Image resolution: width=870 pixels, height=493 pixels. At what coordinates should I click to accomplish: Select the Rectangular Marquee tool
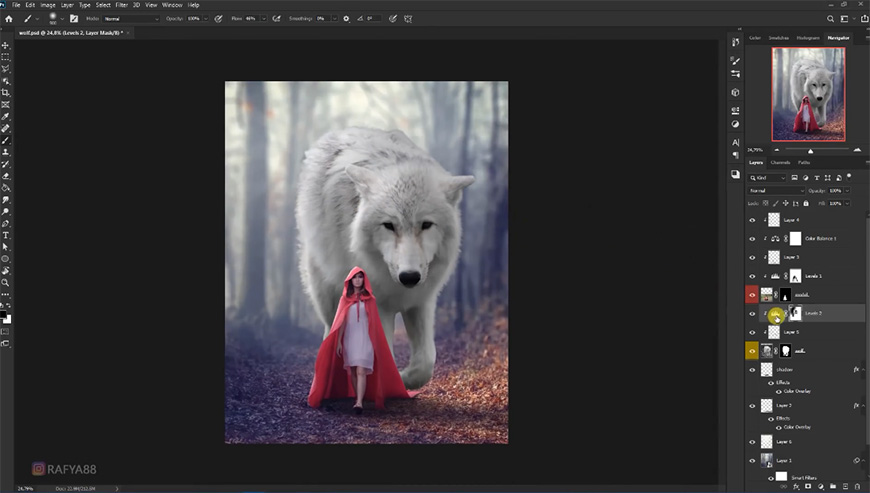[x=6, y=57]
